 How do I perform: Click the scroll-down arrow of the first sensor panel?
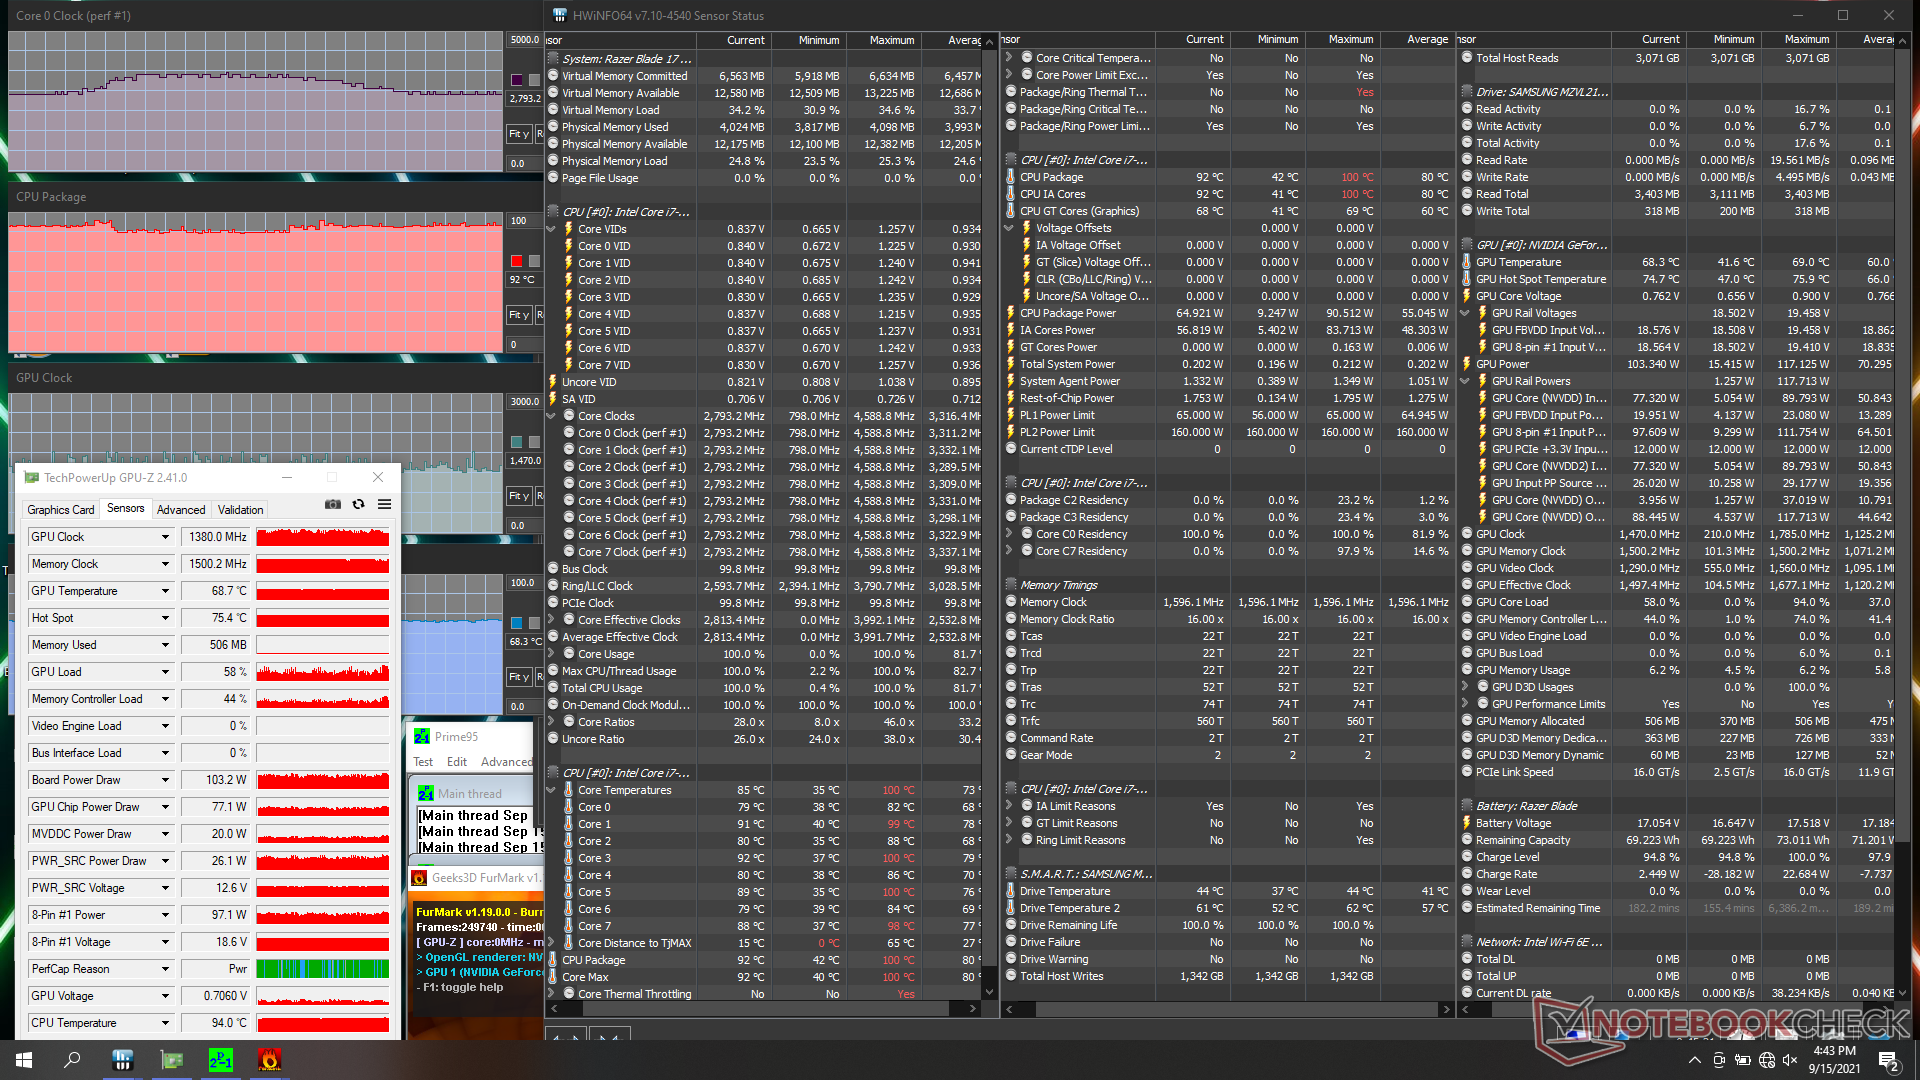coord(989,992)
